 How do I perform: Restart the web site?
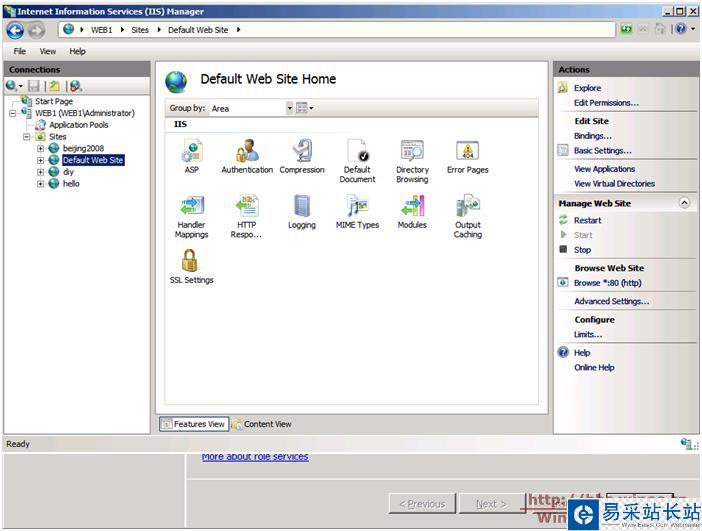pos(587,220)
